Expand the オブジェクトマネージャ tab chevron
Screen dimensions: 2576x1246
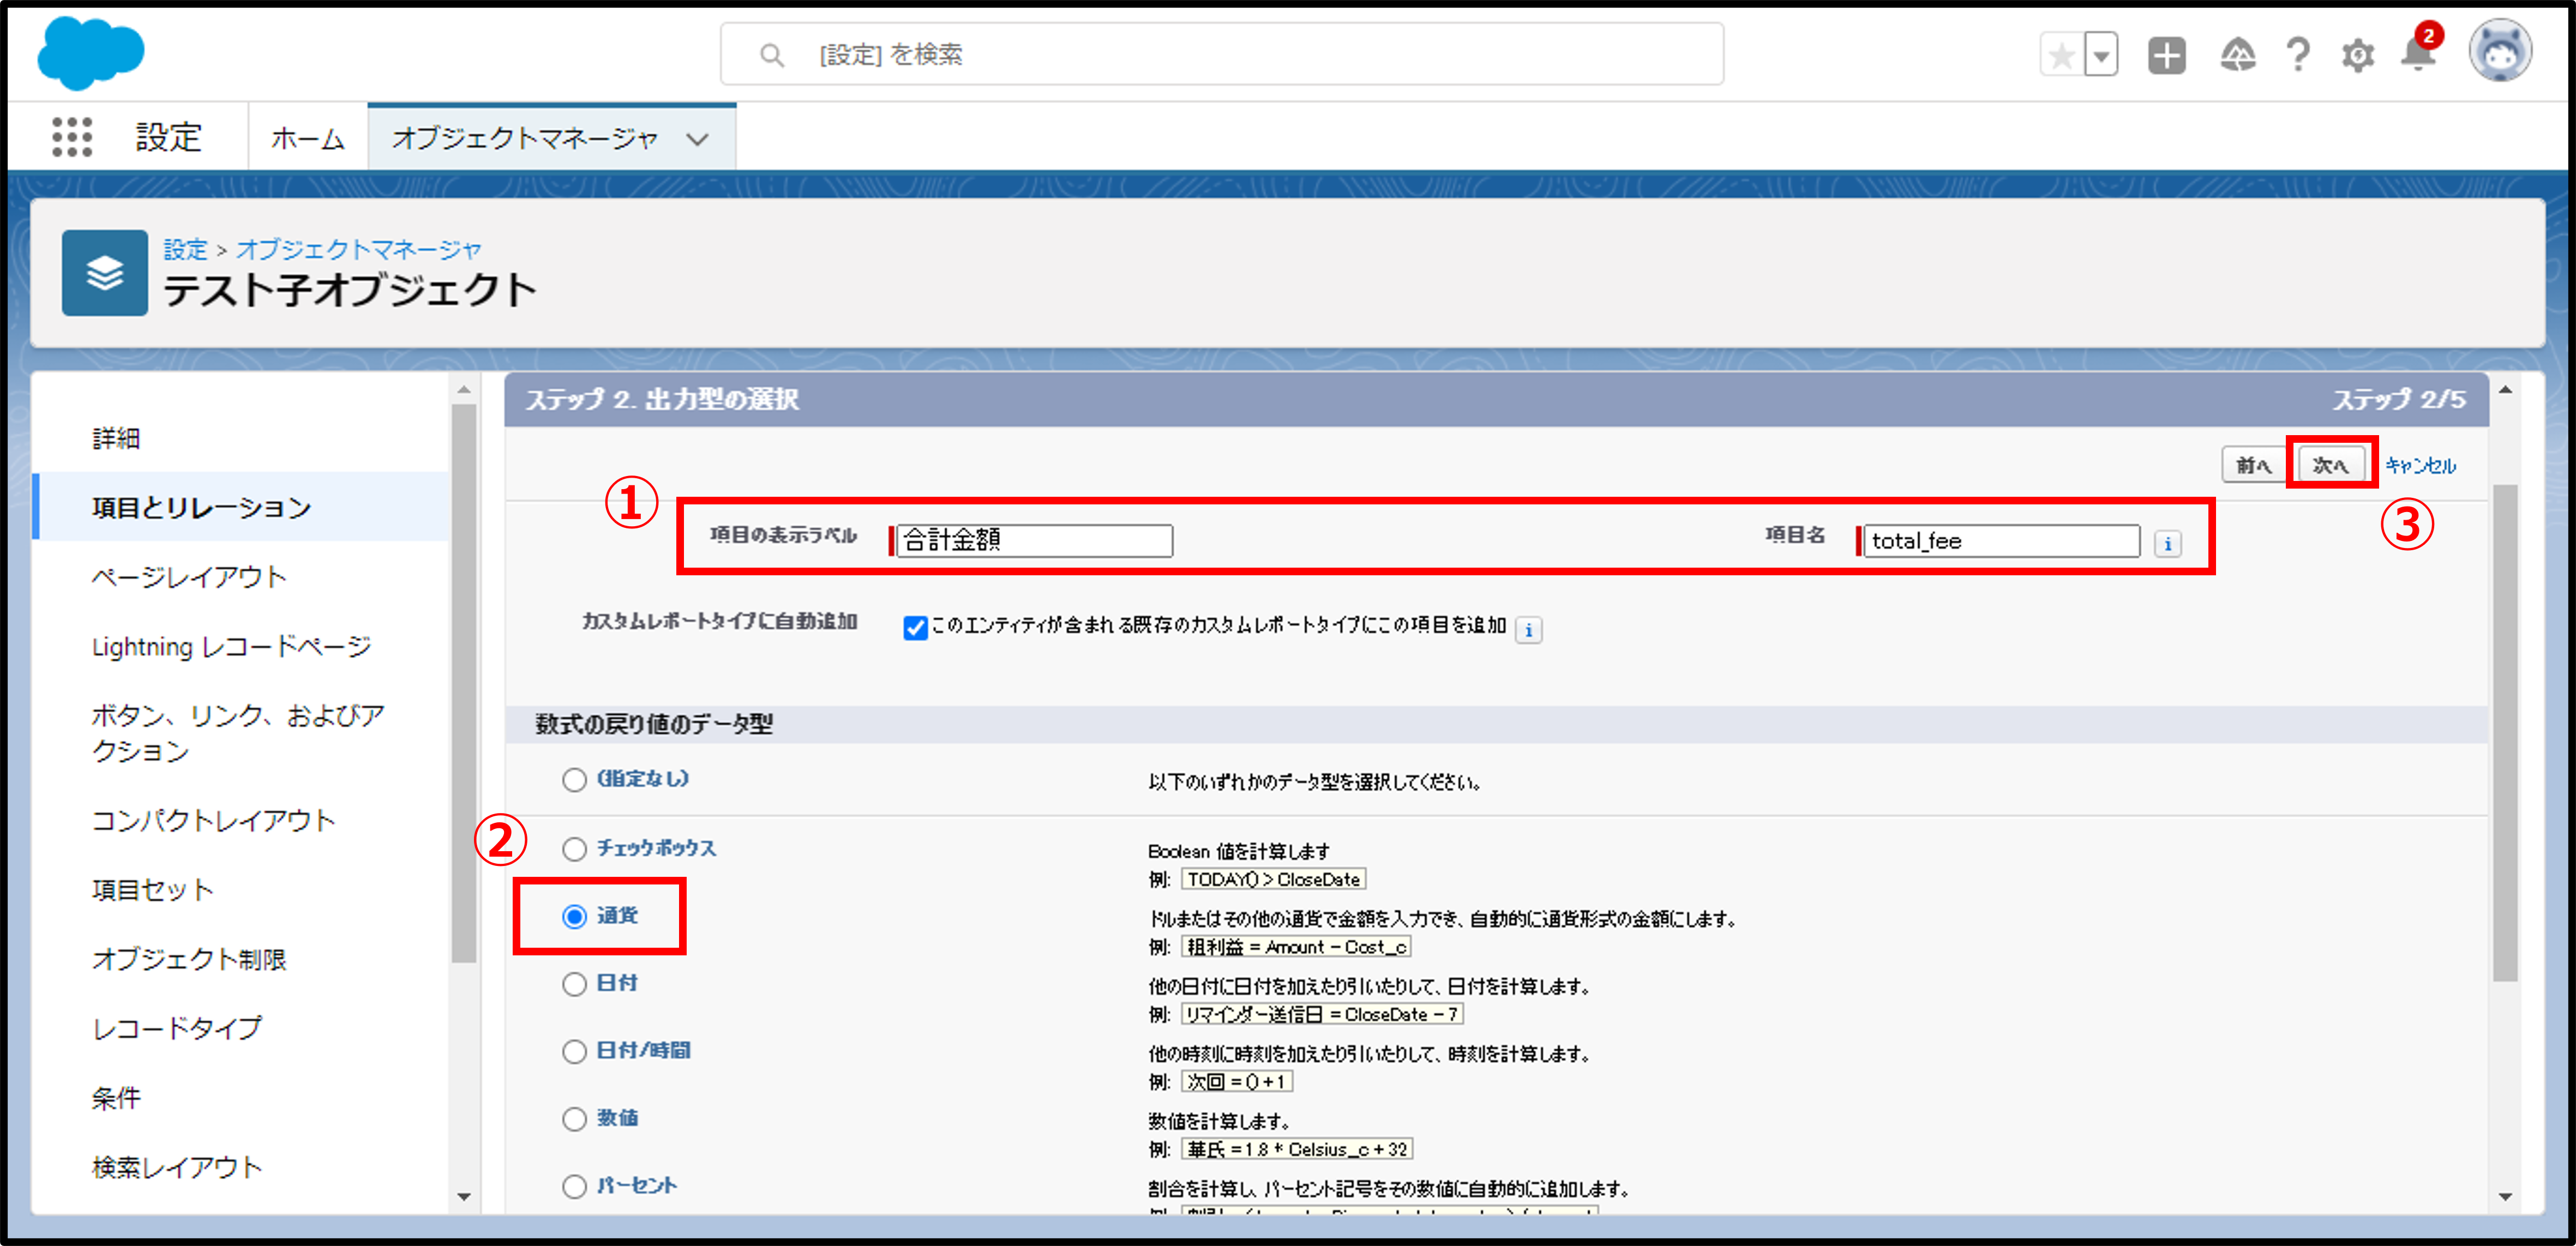pos(698,139)
